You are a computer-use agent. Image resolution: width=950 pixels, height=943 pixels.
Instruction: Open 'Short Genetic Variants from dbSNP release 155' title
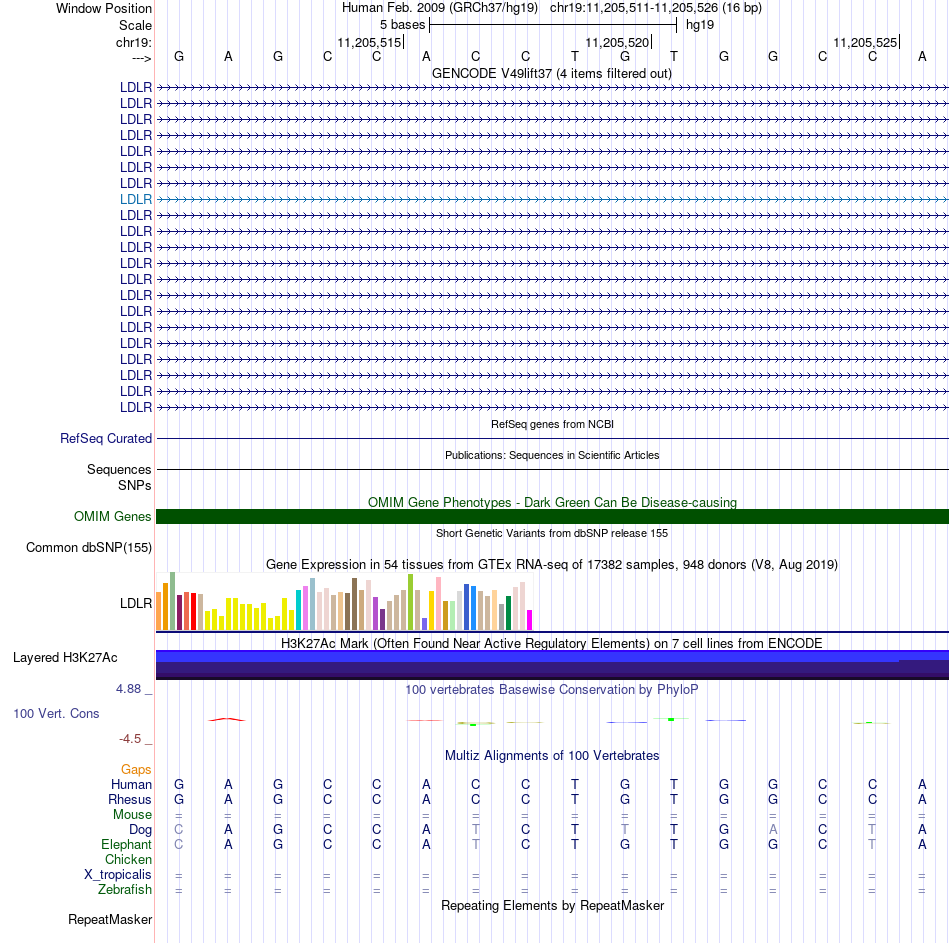click(x=552, y=533)
